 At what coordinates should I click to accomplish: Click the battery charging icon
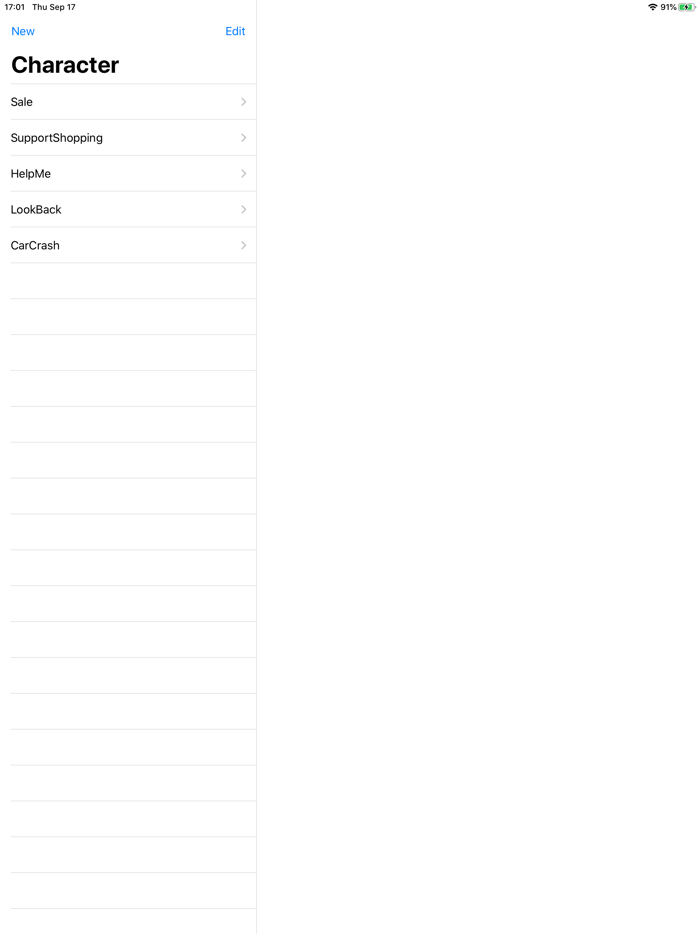686,7
